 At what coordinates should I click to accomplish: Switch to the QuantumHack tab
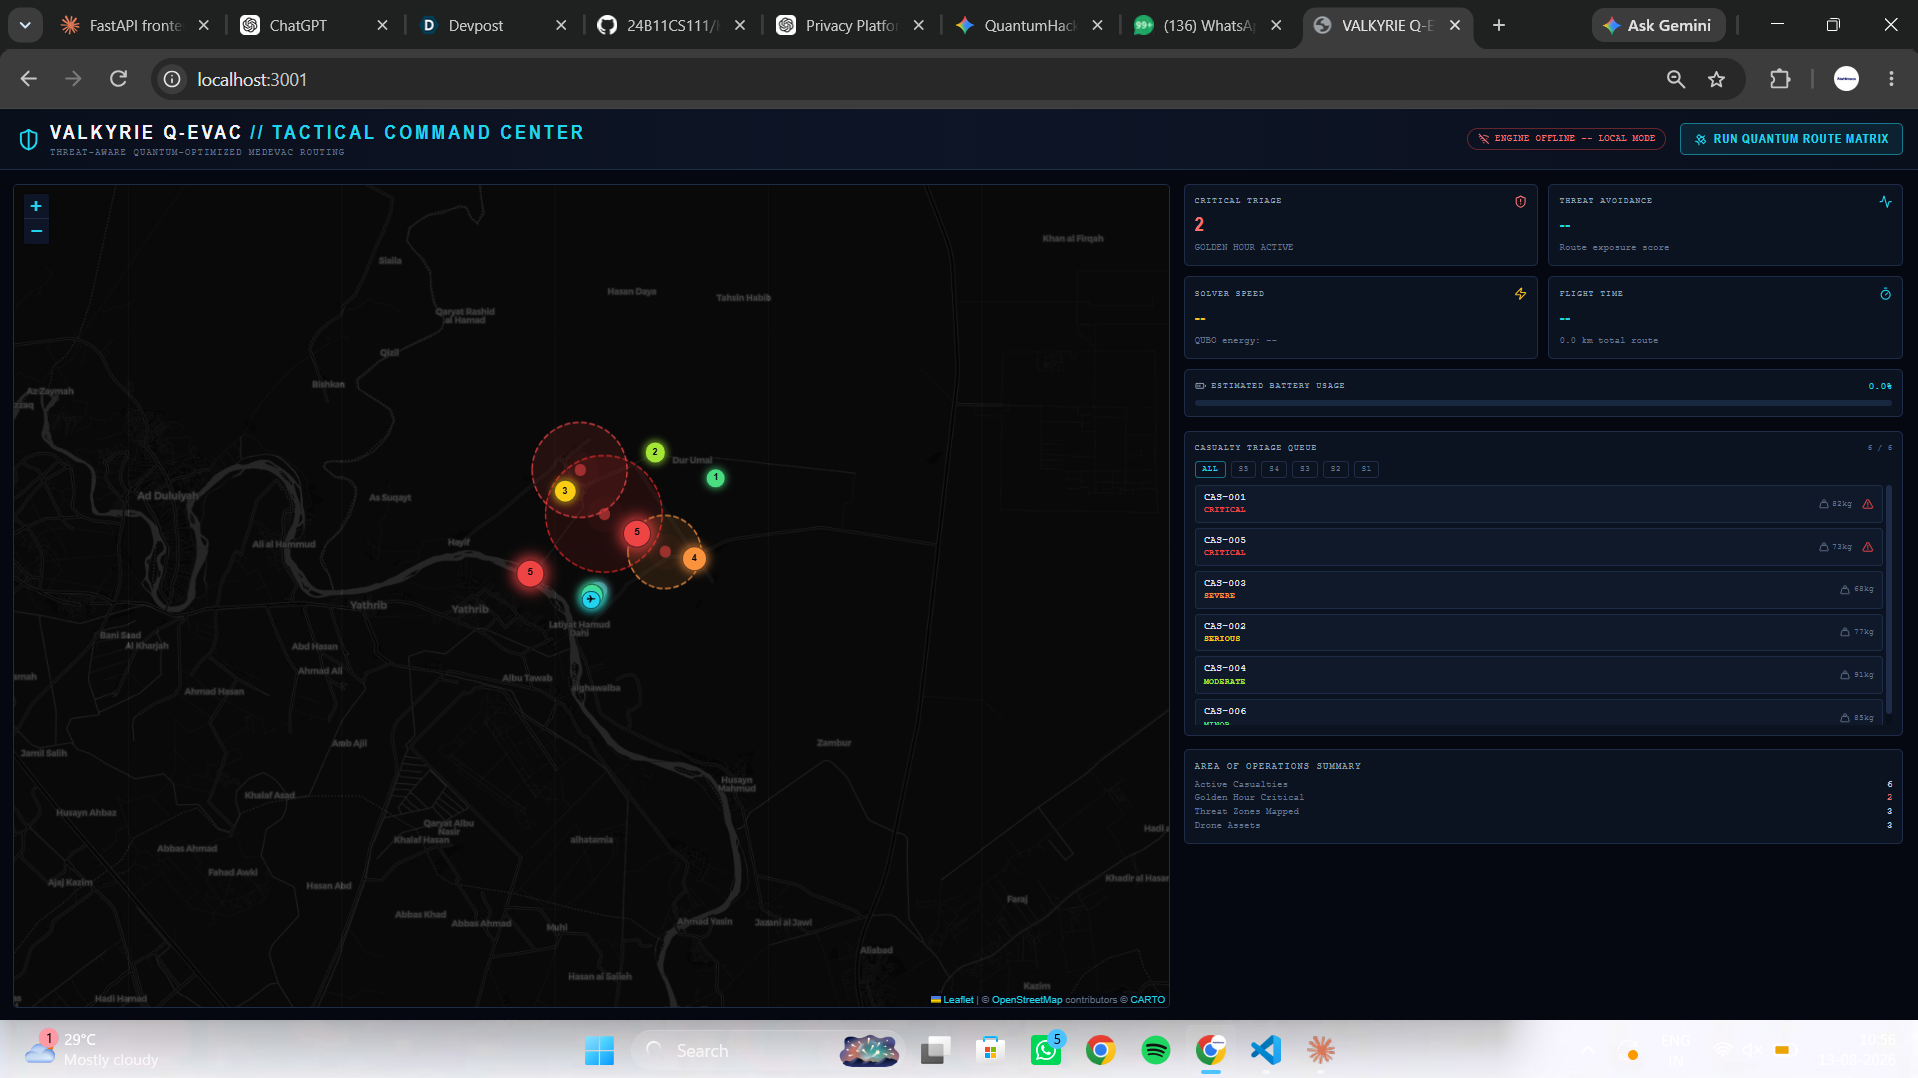pyautogui.click(x=1029, y=25)
